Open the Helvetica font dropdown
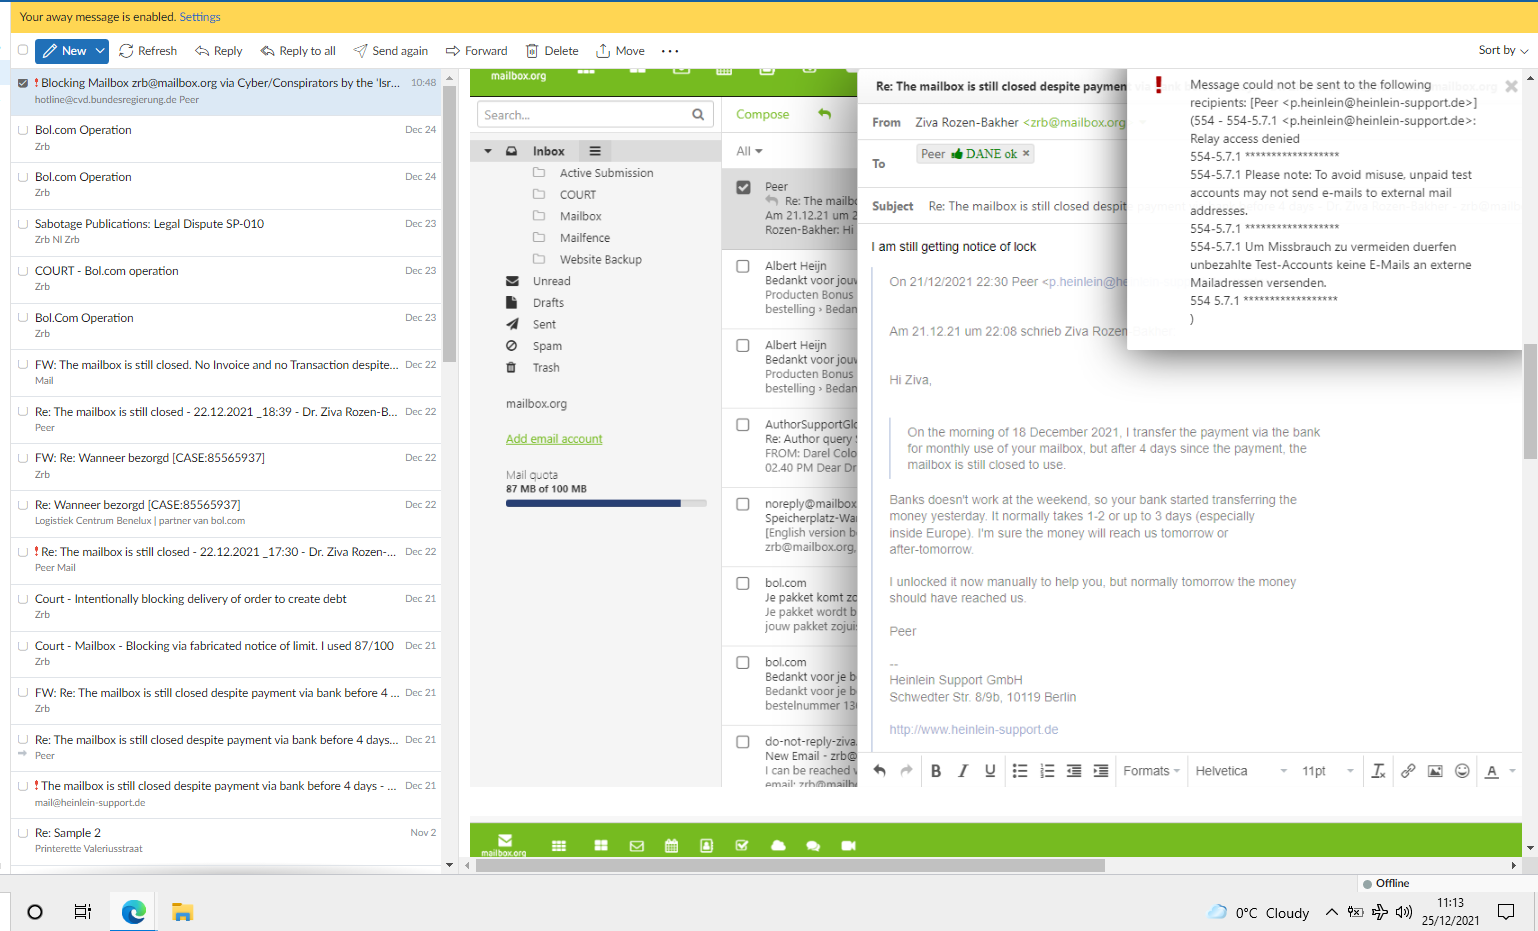The width and height of the screenshot is (1538, 931). click(1241, 771)
